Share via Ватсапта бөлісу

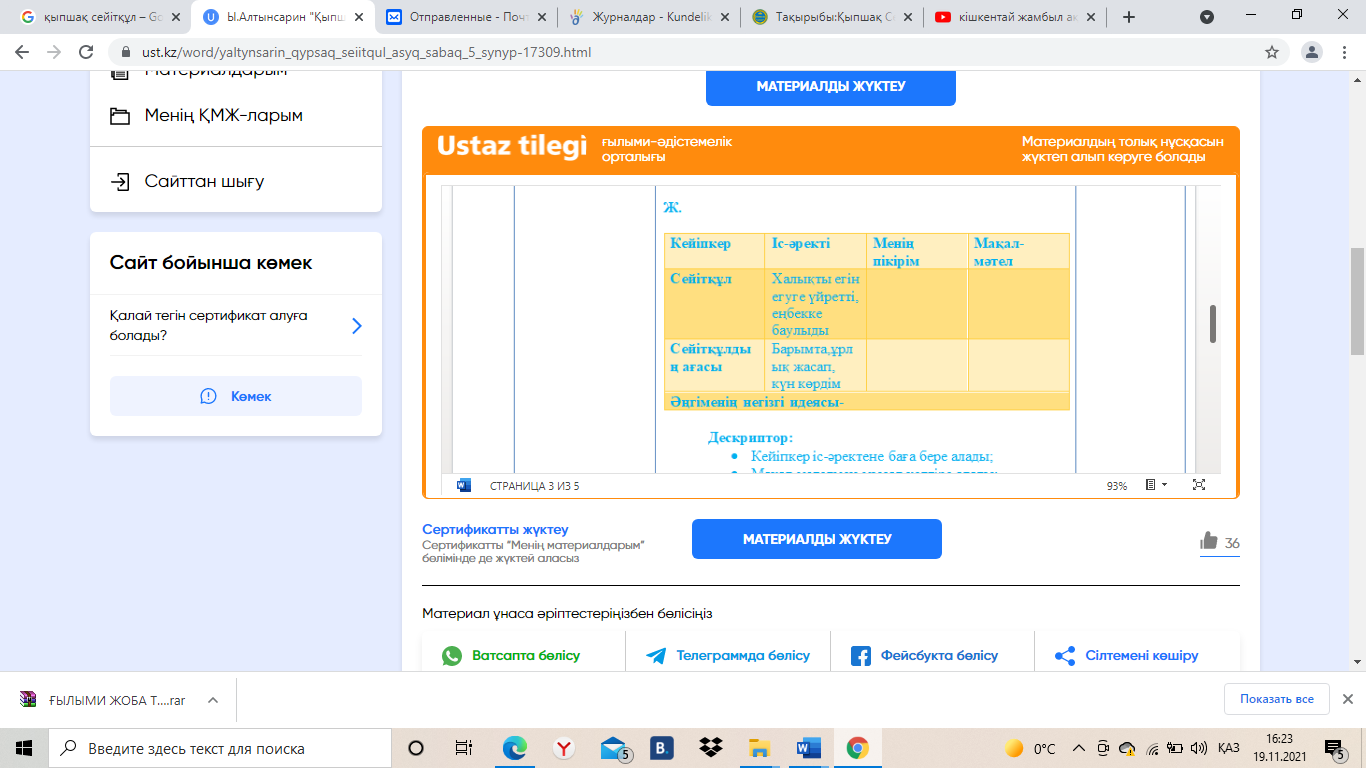pos(524,656)
